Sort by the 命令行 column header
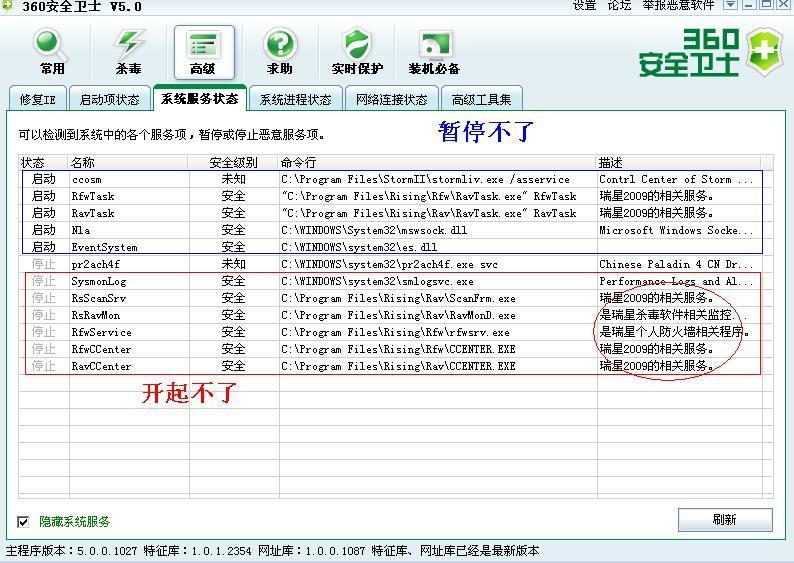 coord(437,163)
